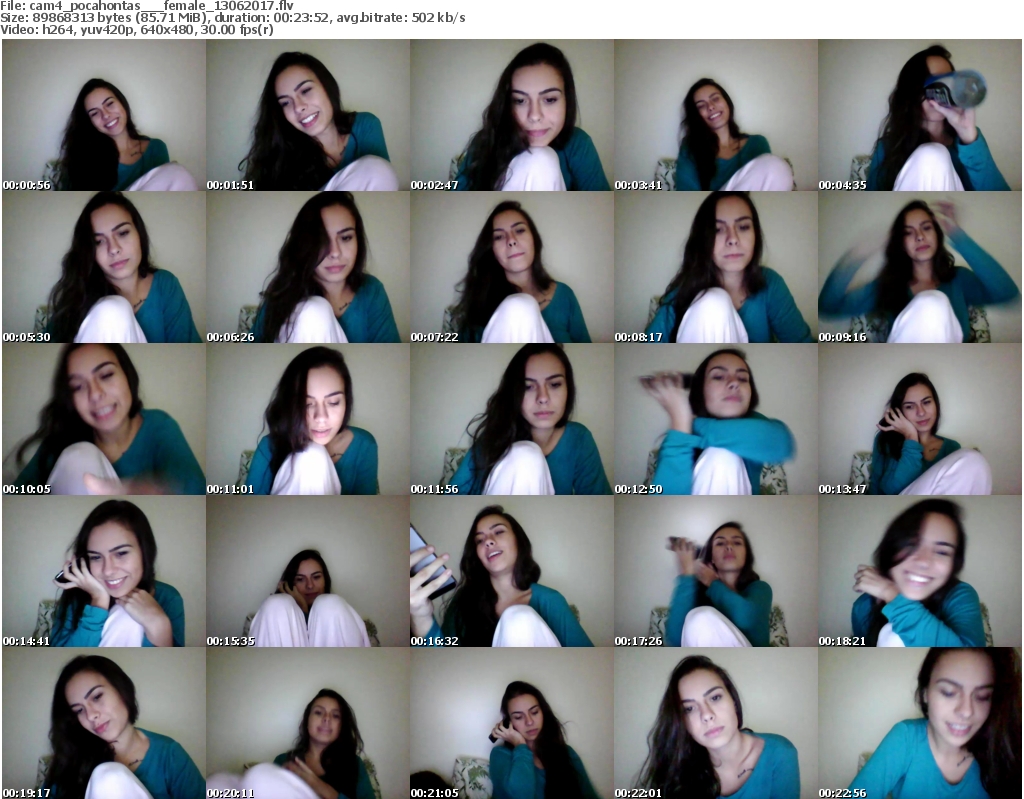Select the frame timestamped 00:18:21
The image size is (1024, 799).
click(920, 571)
